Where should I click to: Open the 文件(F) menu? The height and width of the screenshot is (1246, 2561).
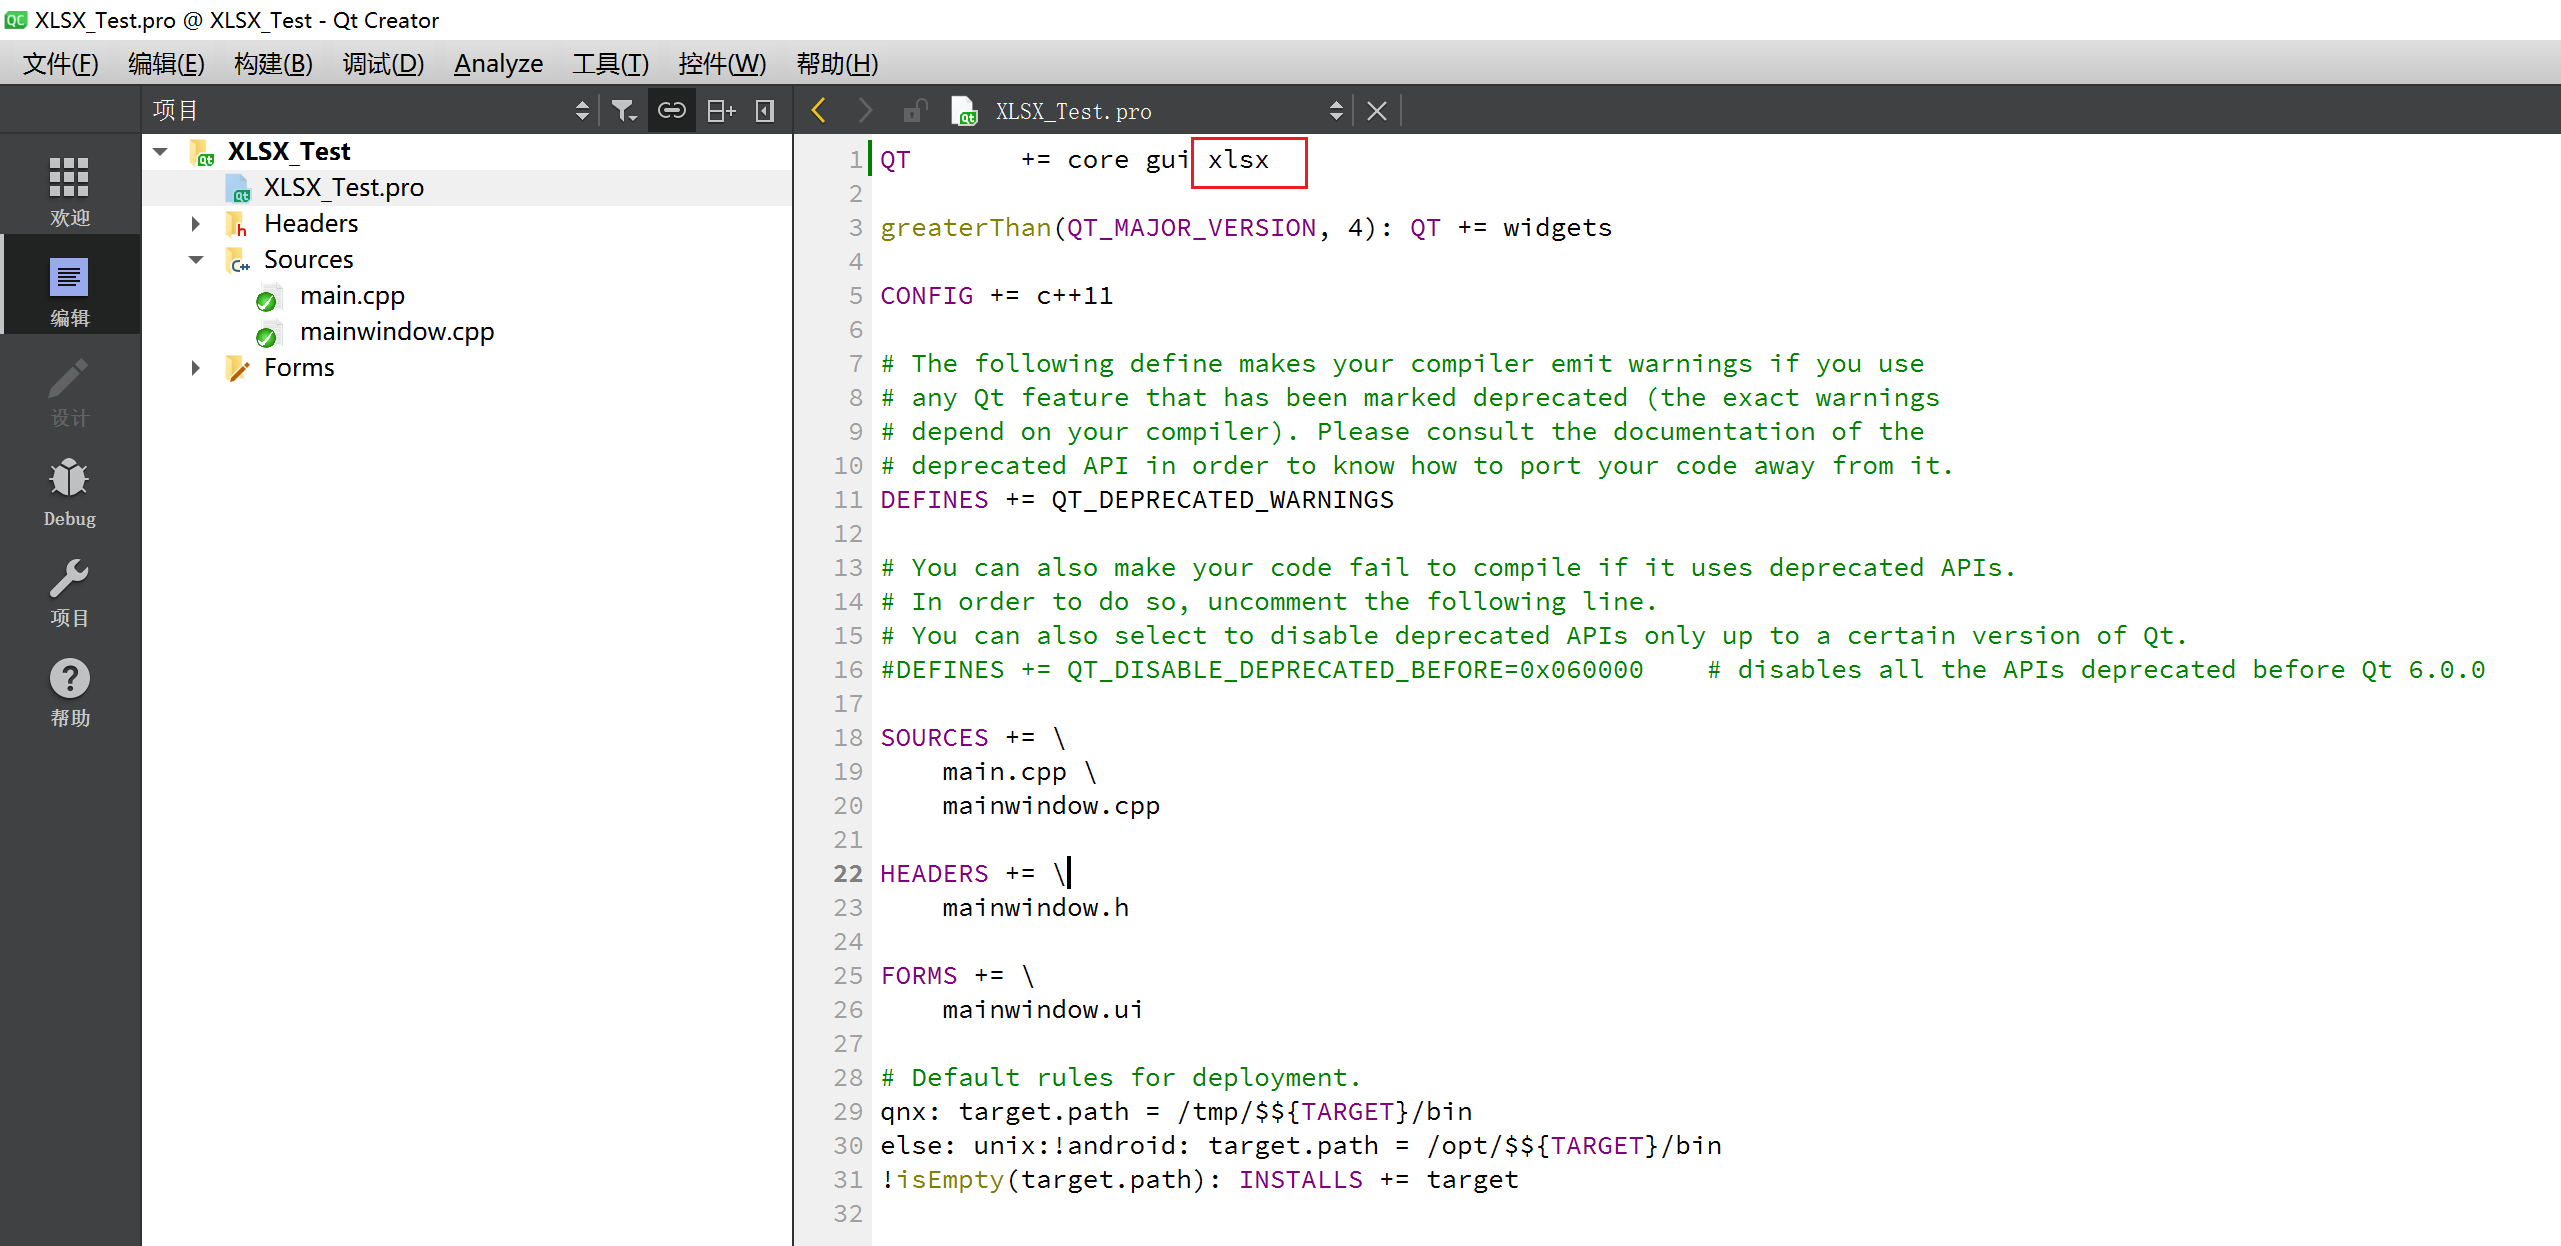[61, 64]
